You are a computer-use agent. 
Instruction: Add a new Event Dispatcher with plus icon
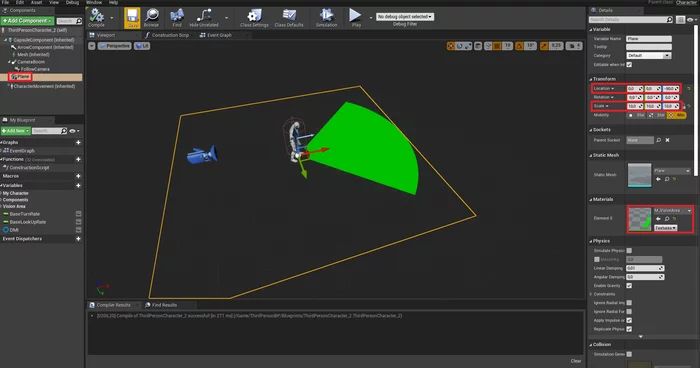pyautogui.click(x=78, y=239)
